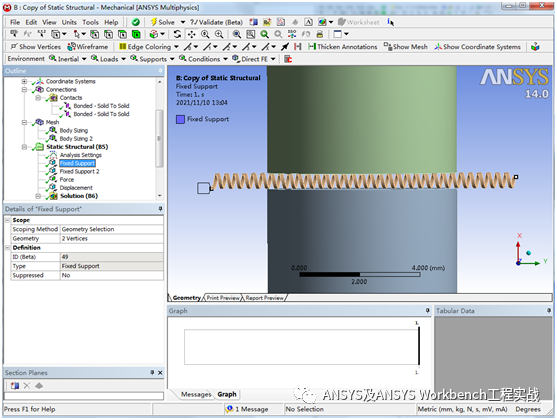The height and width of the screenshot is (420, 557).
Task: Click the Geometry field '2 Vertices'
Action: (x=112, y=238)
